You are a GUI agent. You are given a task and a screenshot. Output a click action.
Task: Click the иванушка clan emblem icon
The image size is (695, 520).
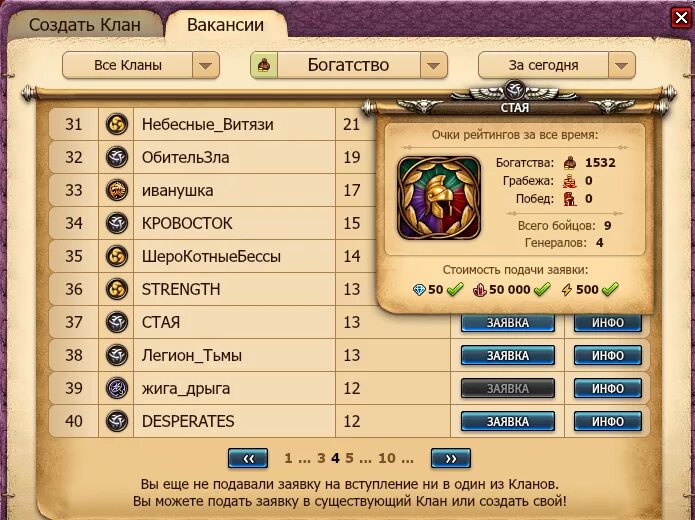pyautogui.click(x=117, y=190)
